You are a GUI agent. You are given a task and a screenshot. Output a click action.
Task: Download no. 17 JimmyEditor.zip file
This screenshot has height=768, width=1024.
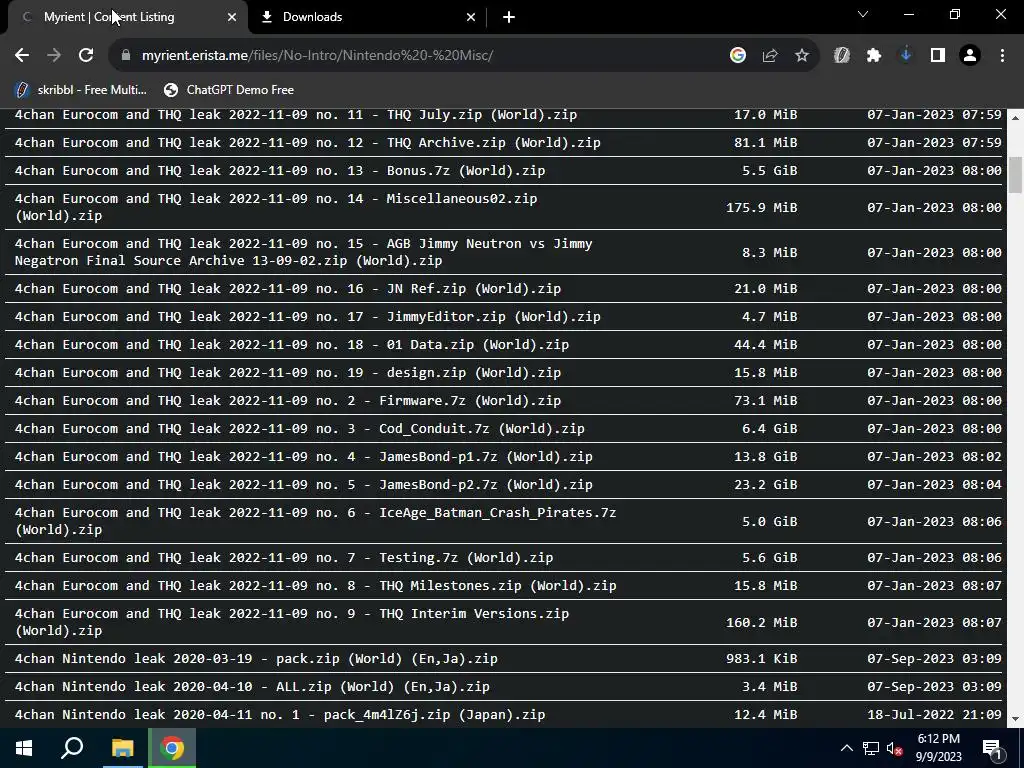(308, 317)
